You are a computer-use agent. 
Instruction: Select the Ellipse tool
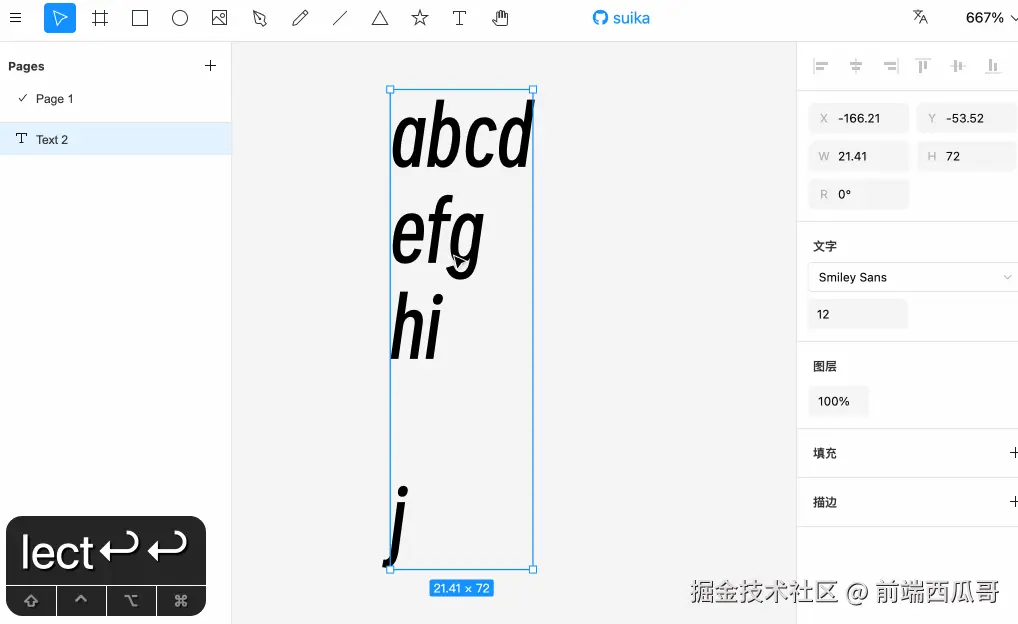pyautogui.click(x=180, y=18)
